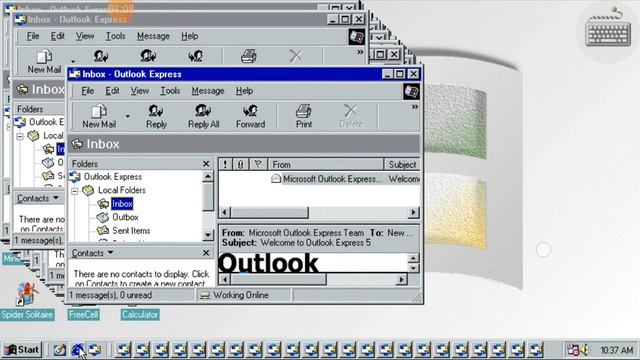Open File menu in background Outlook window
This screenshot has height=360, width=640.
point(33,36)
